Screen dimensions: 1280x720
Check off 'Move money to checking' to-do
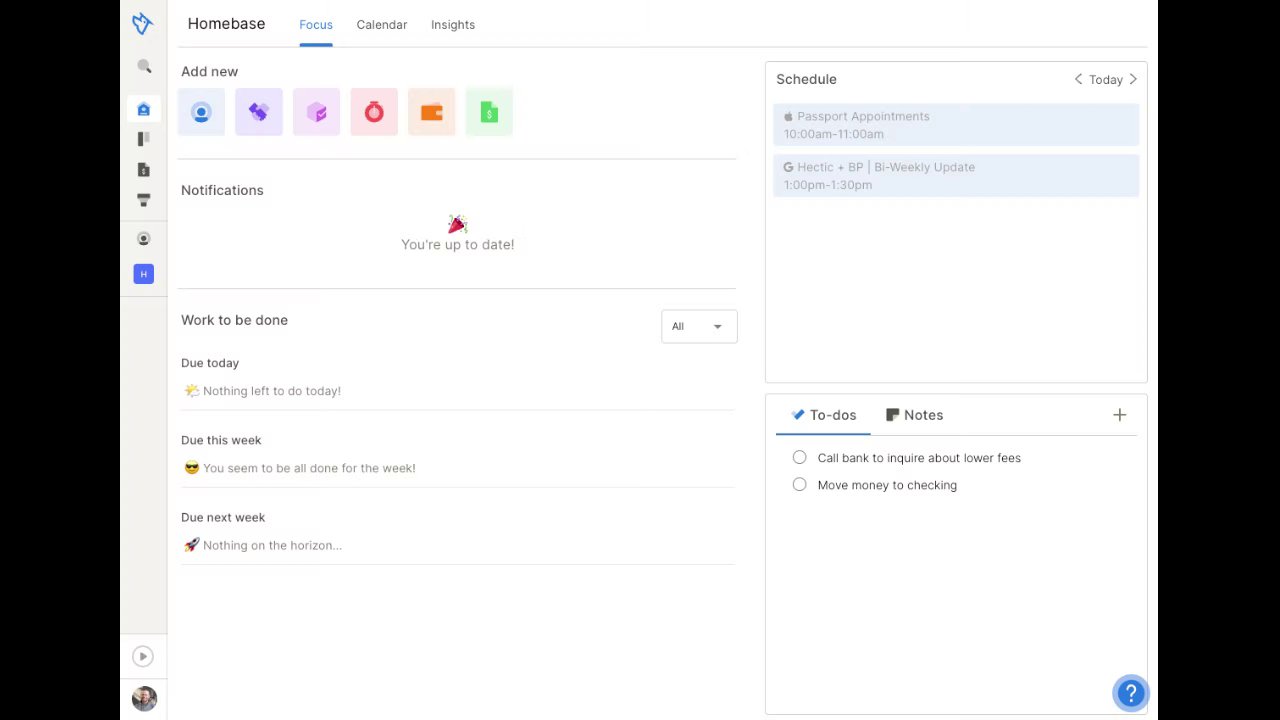(799, 484)
